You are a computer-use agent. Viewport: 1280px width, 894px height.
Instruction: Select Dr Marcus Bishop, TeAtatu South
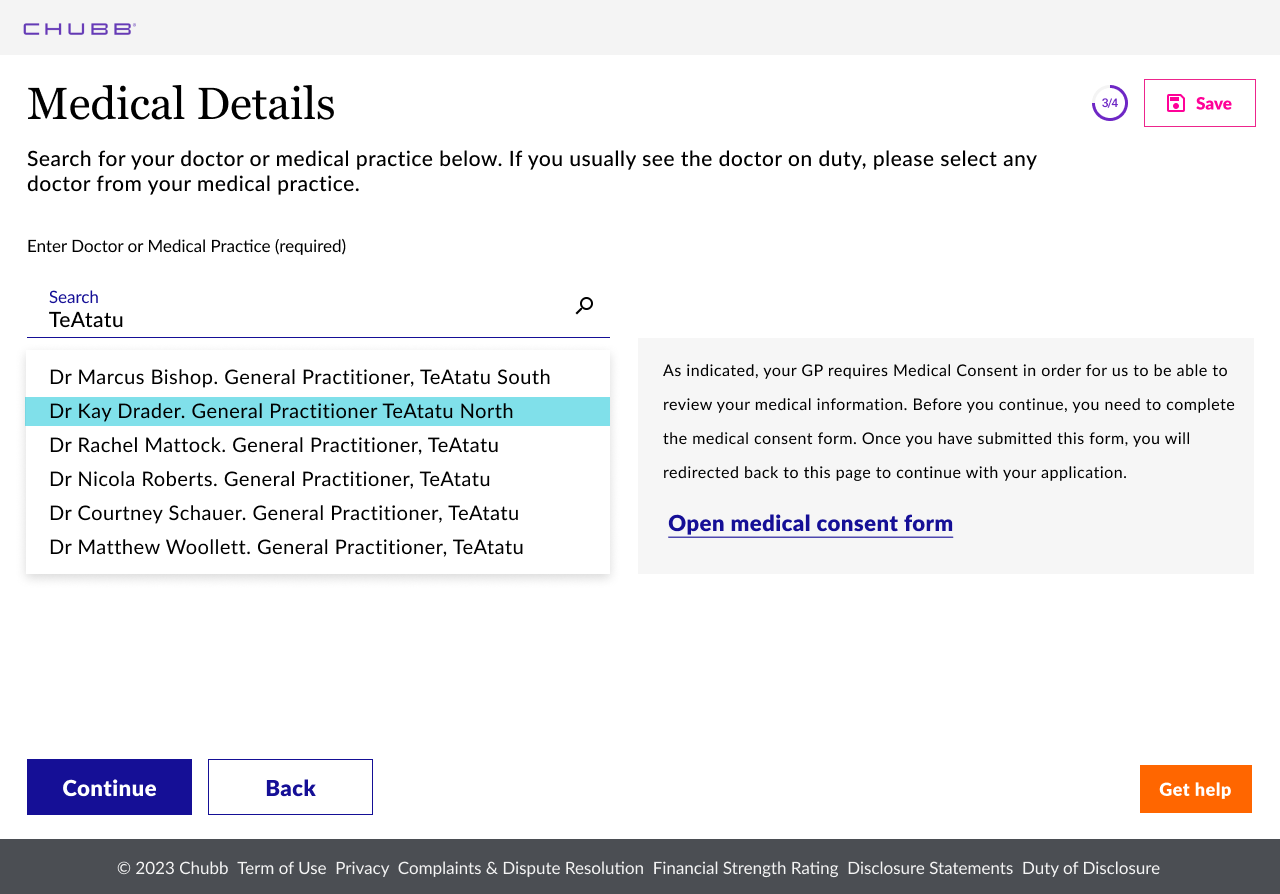pyautogui.click(x=318, y=377)
